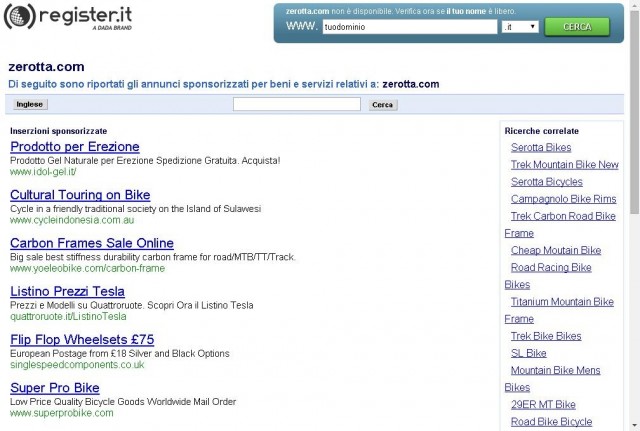
Task: Click the Inserzioni sponsorizzate label
Action: point(58,131)
